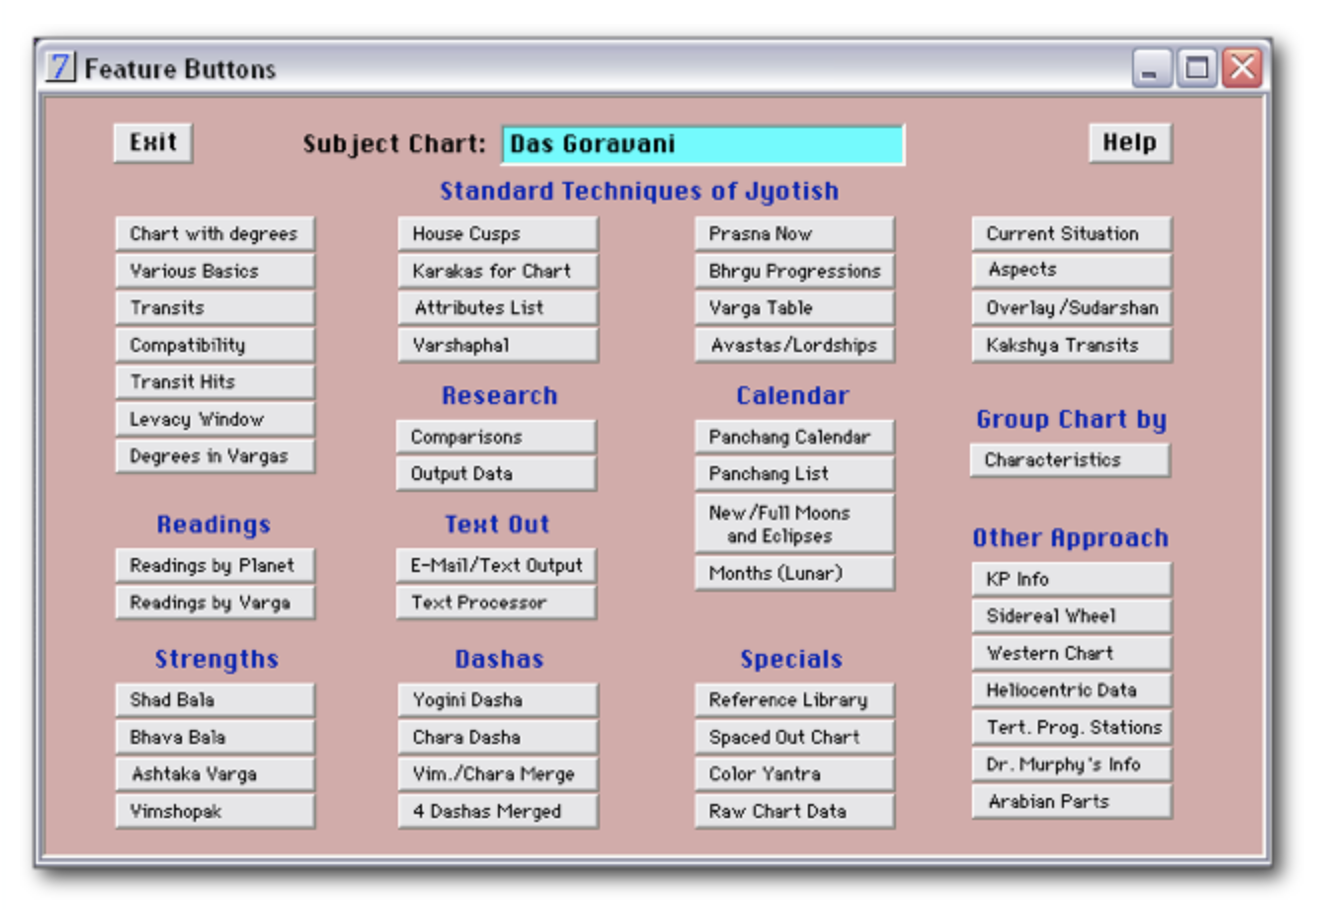Close the Feature Buttons window
The width and height of the screenshot is (1334, 910).
click(1242, 69)
